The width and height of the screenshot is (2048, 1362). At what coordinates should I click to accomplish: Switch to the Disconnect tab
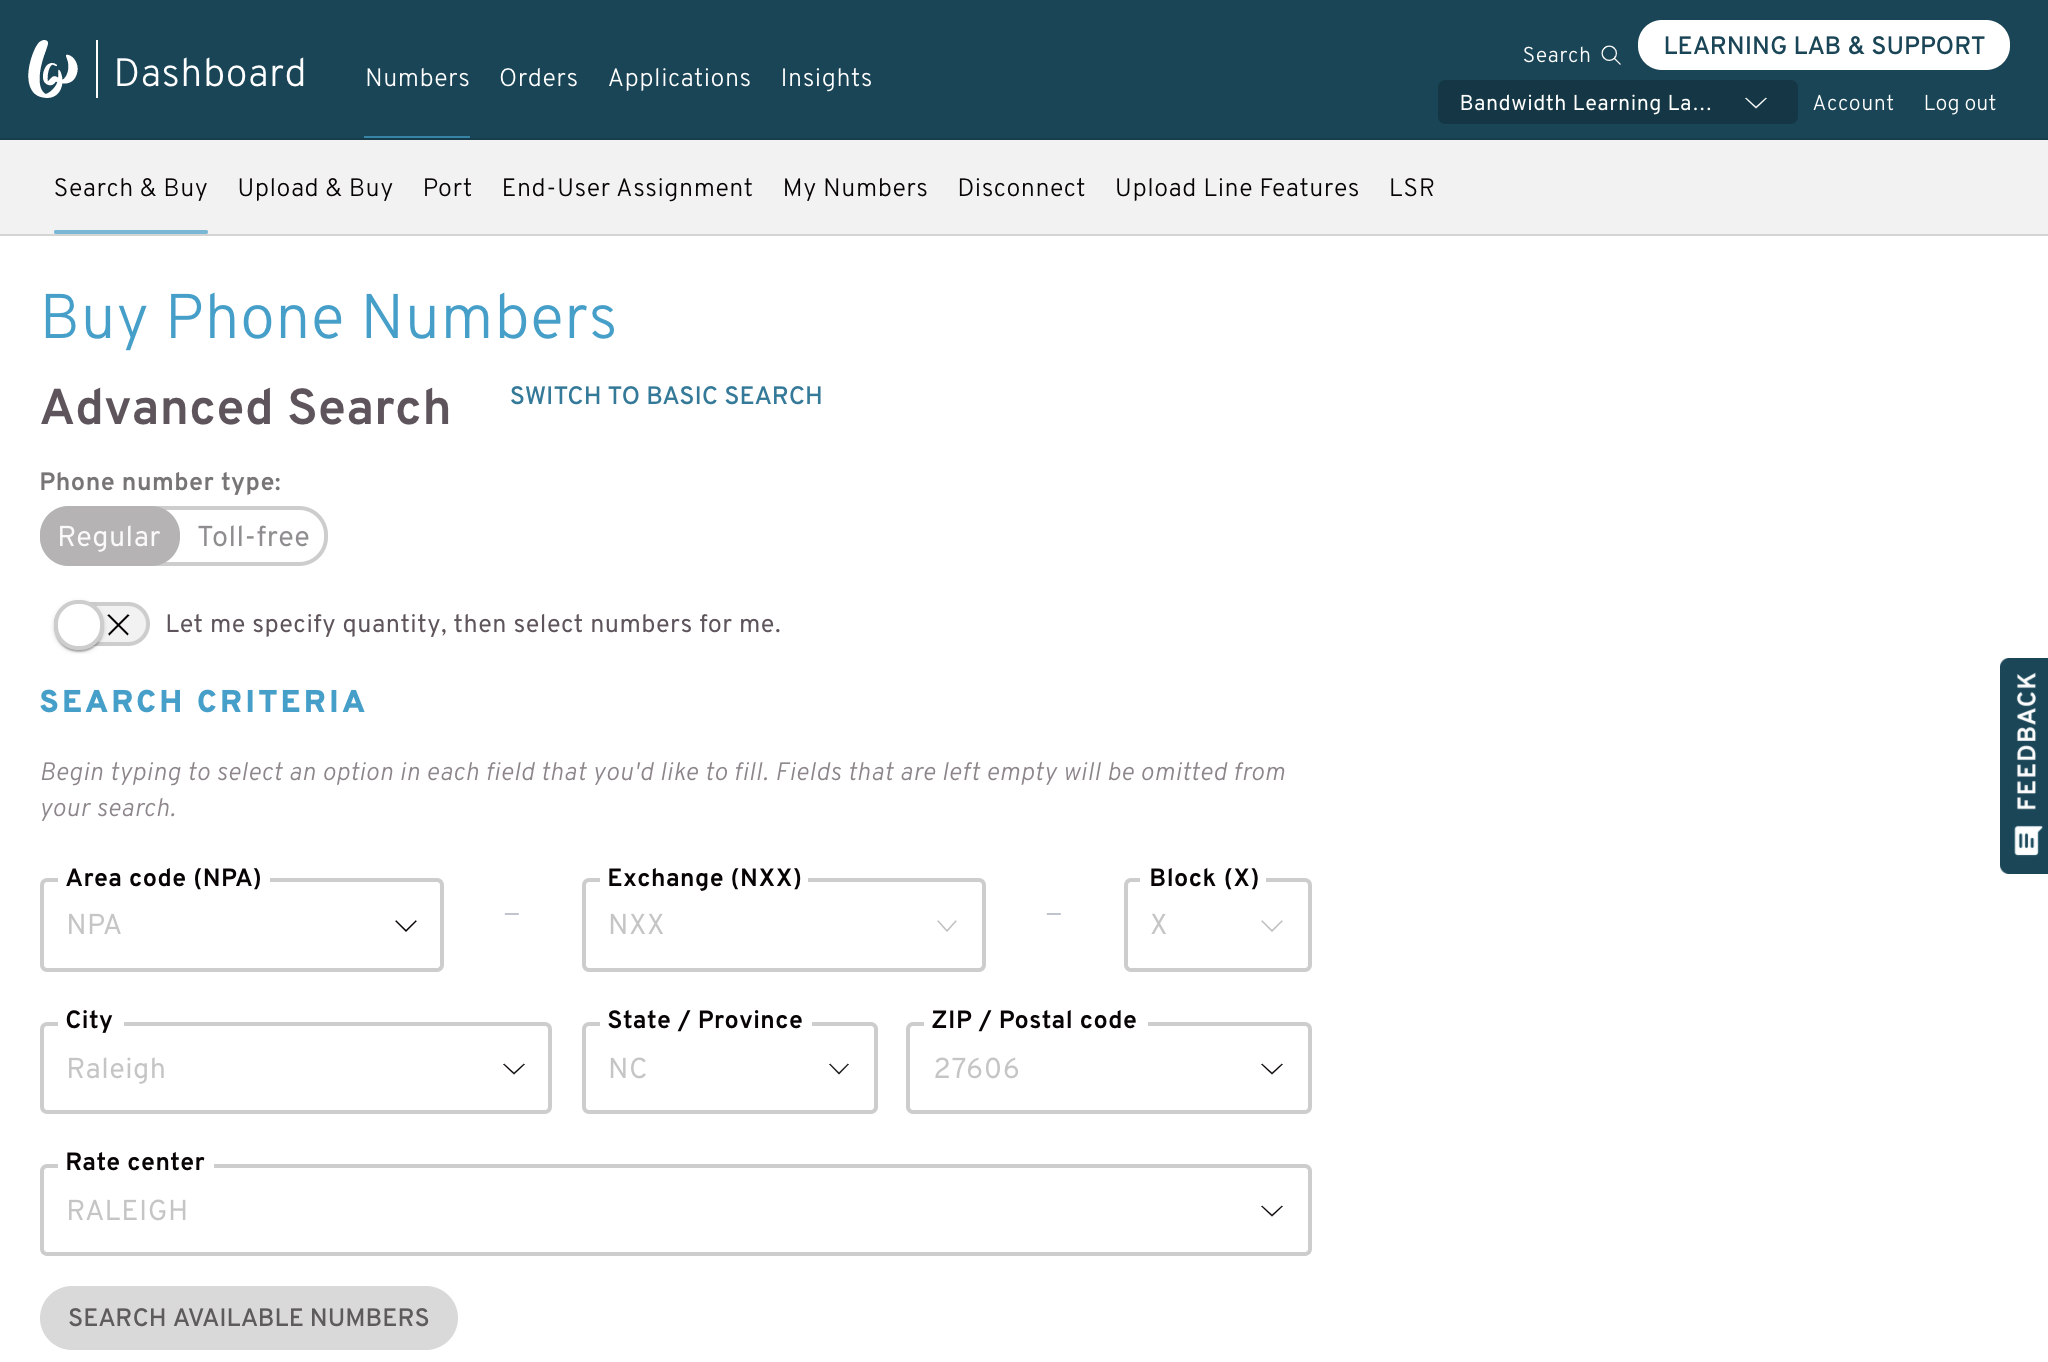tap(1021, 188)
